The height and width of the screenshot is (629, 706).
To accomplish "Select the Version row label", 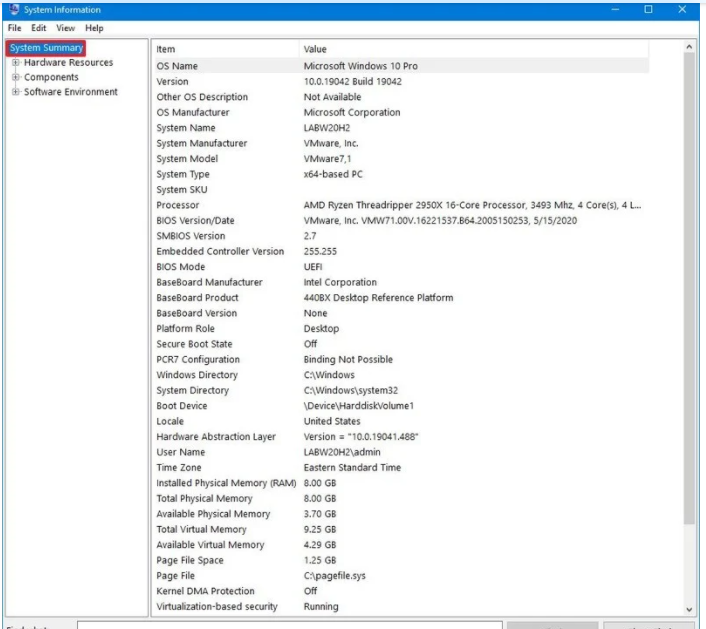I will (172, 81).
